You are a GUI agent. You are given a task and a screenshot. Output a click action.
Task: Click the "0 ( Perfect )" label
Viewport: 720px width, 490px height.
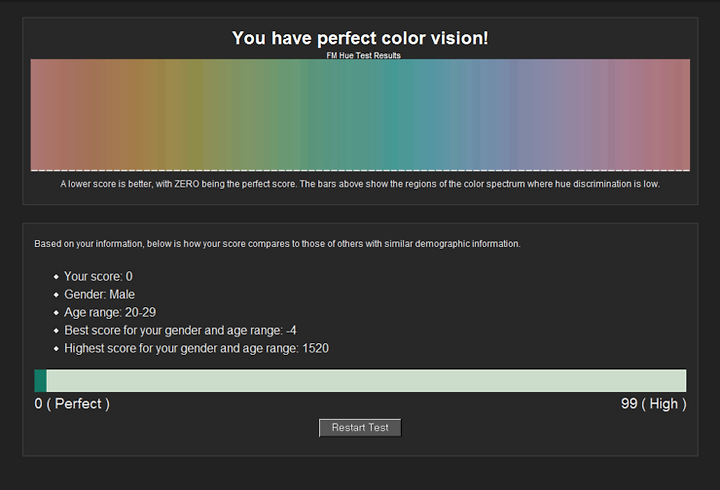[x=72, y=404]
